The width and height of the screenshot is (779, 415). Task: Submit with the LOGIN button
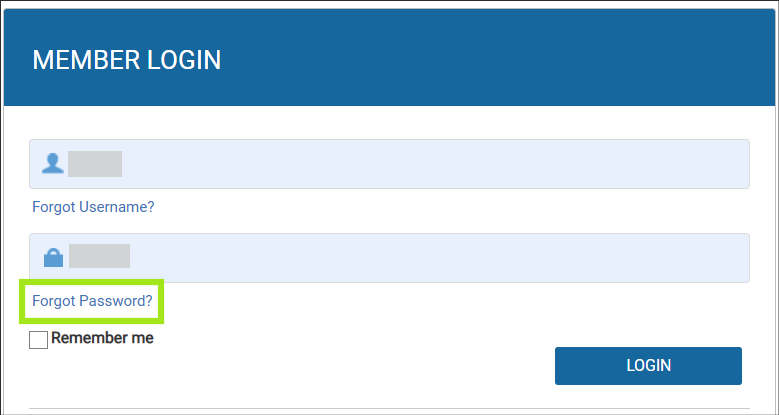pyautogui.click(x=648, y=366)
